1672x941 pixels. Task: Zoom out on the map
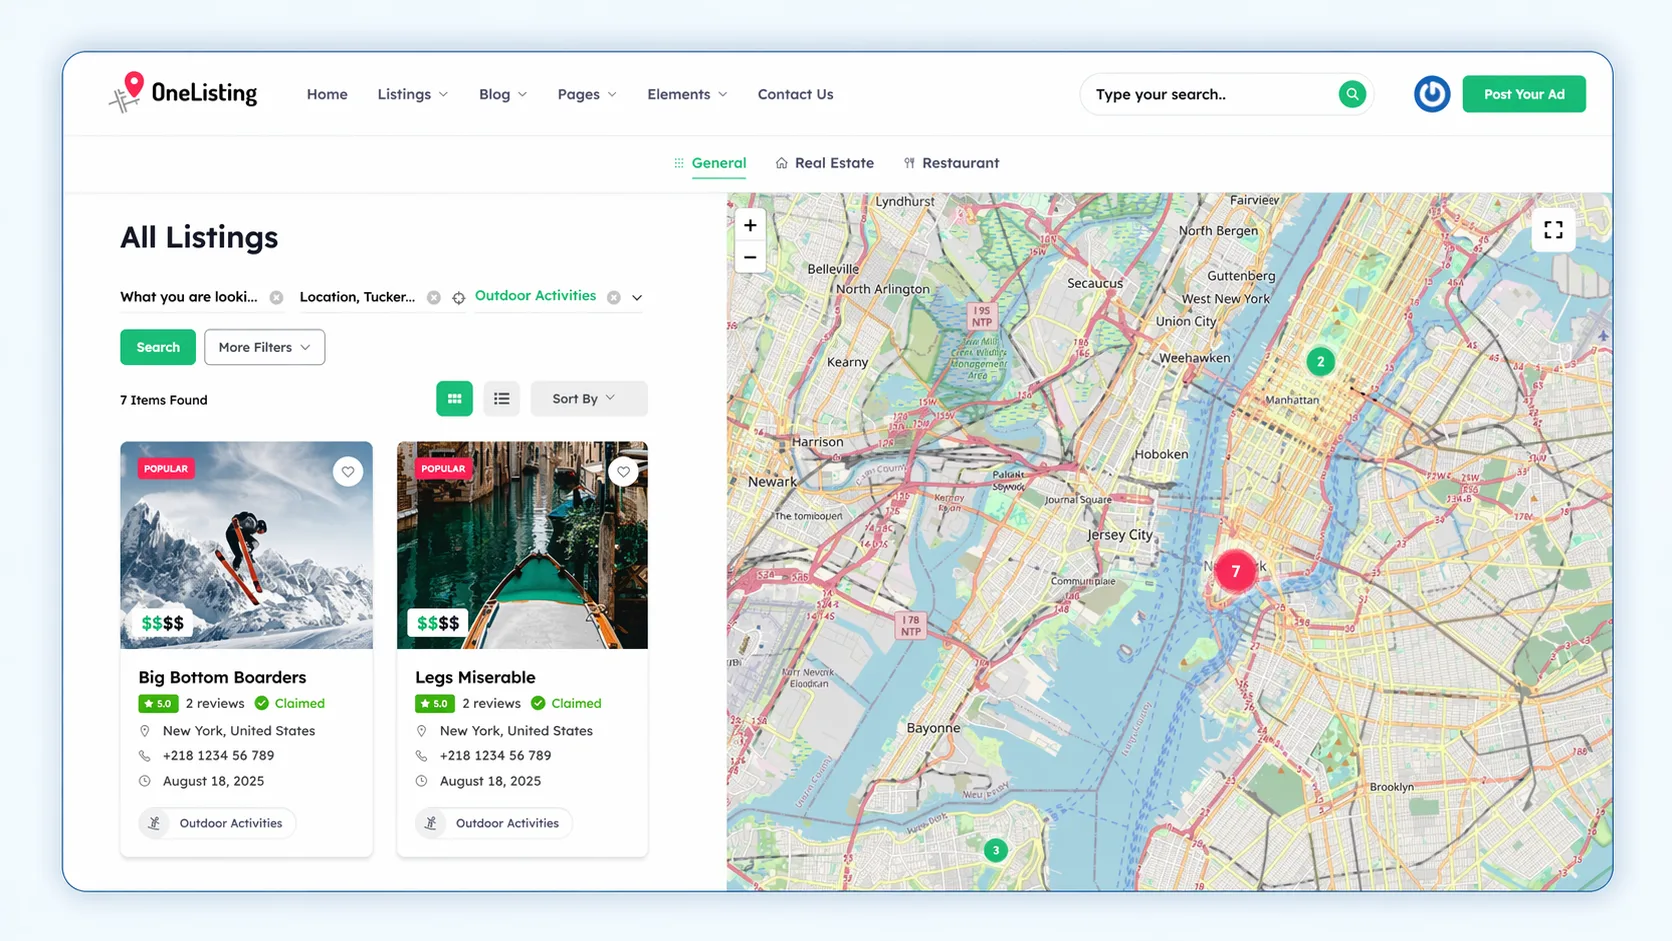tap(750, 257)
